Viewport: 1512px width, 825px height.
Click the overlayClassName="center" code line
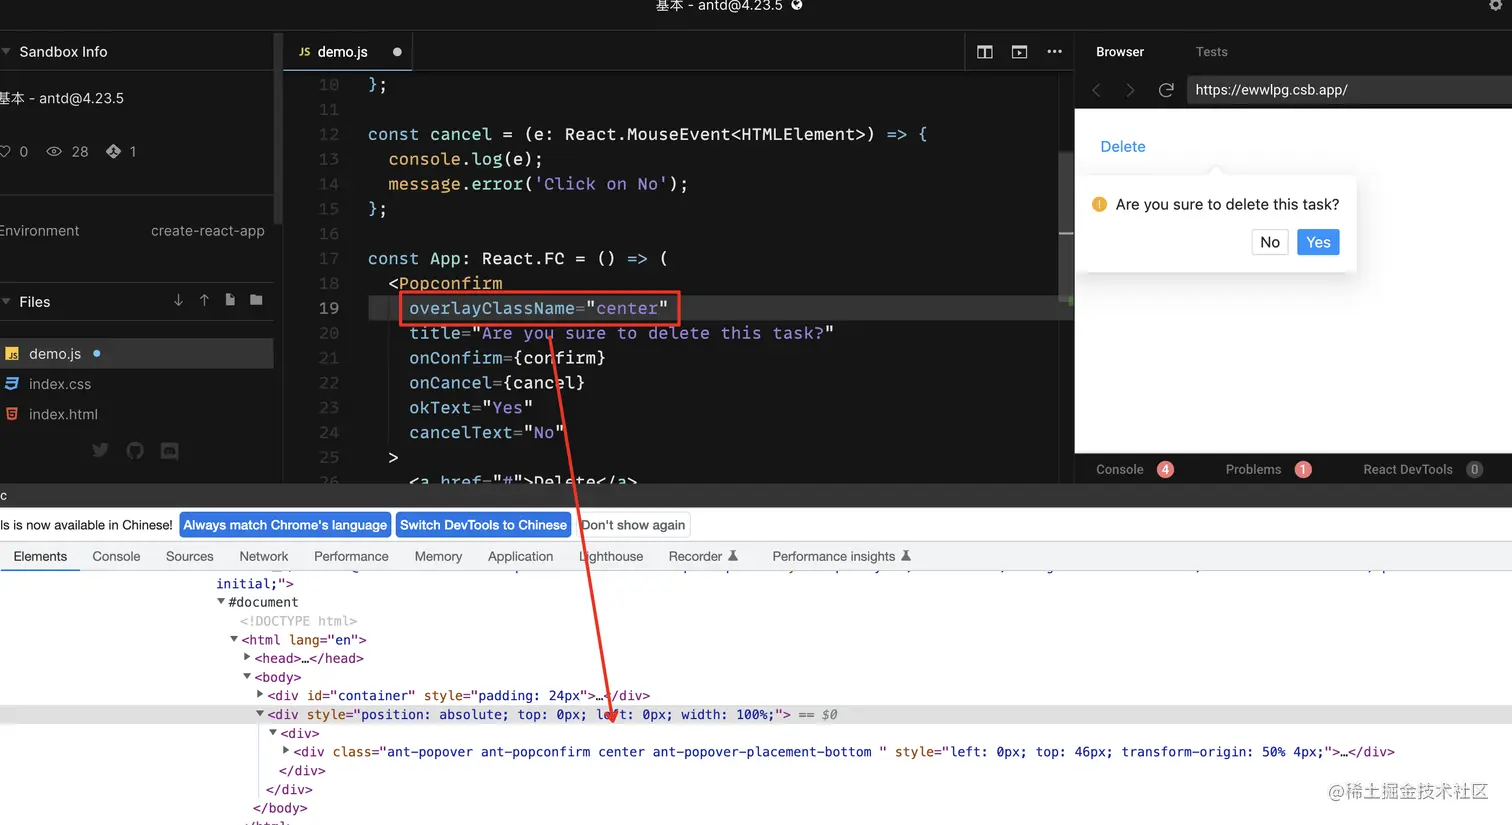coord(538,308)
